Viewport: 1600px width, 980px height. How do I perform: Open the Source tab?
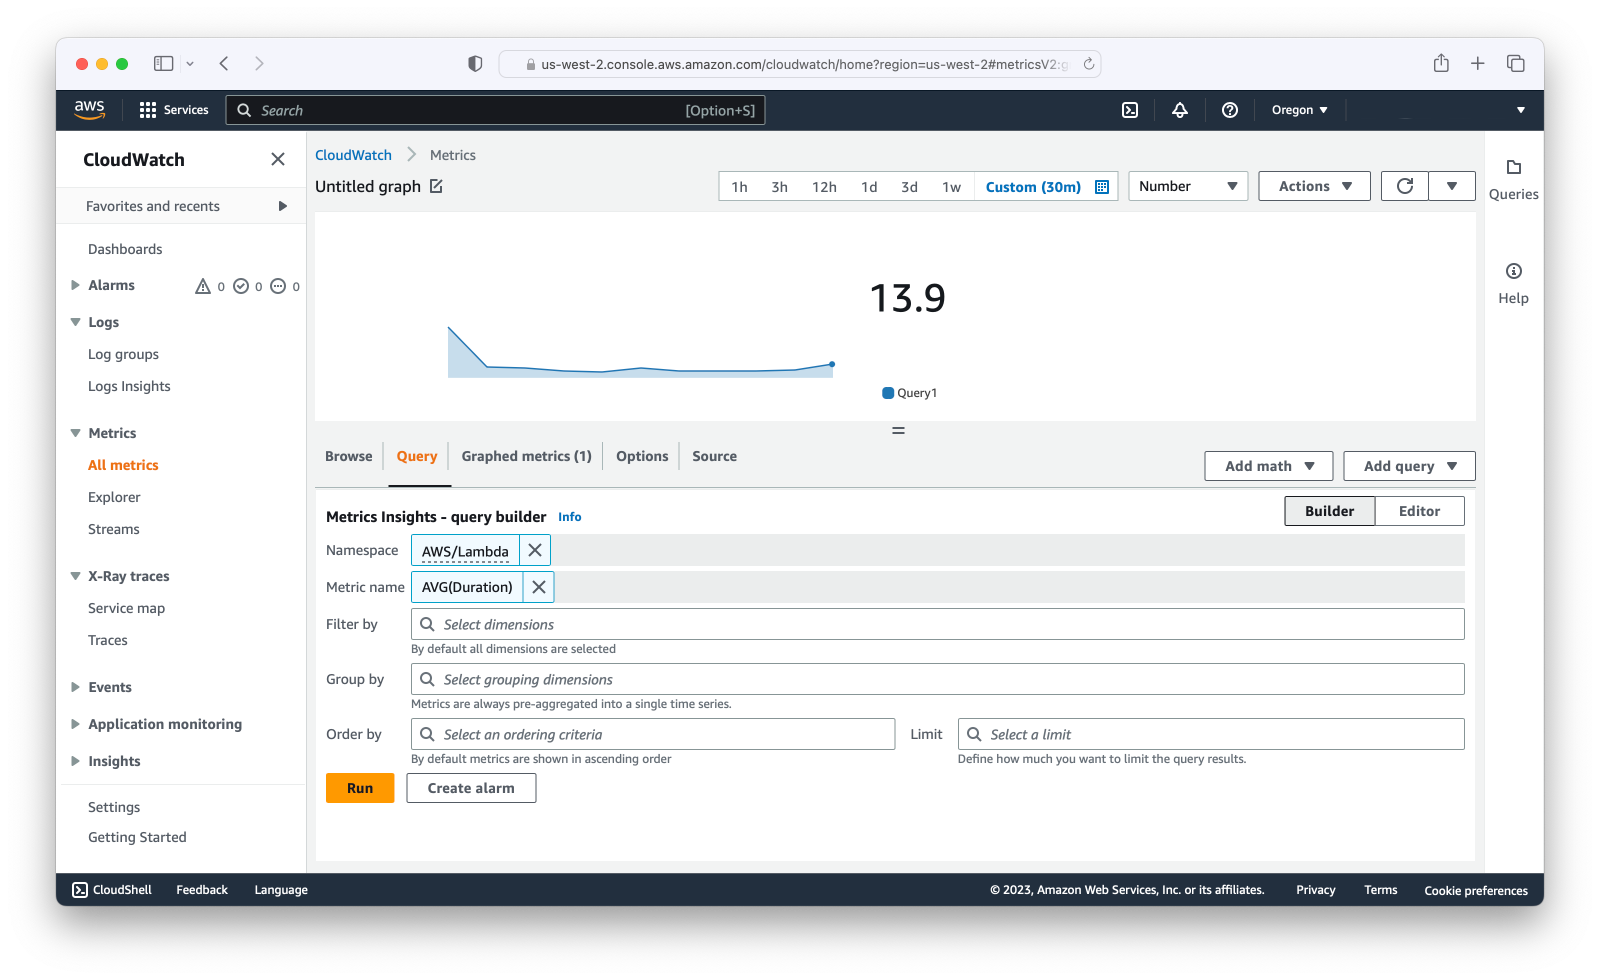[714, 456]
